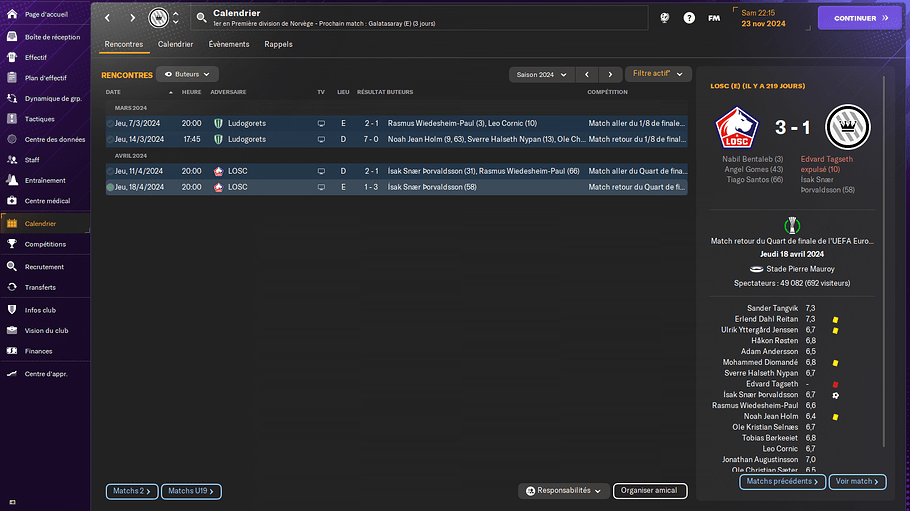Toggle the selection circle for 18/4/2024 LOSC match
The height and width of the screenshot is (511, 910).
tap(110, 187)
